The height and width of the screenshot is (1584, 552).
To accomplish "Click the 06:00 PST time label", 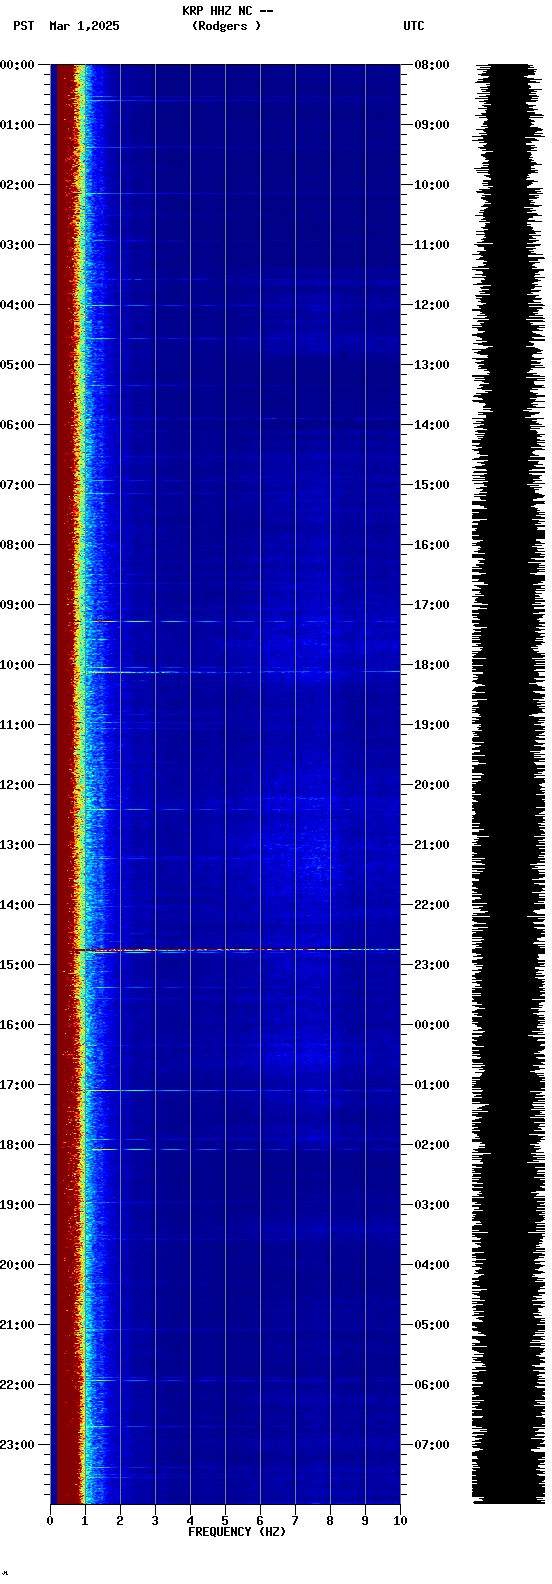I will (x=18, y=425).
